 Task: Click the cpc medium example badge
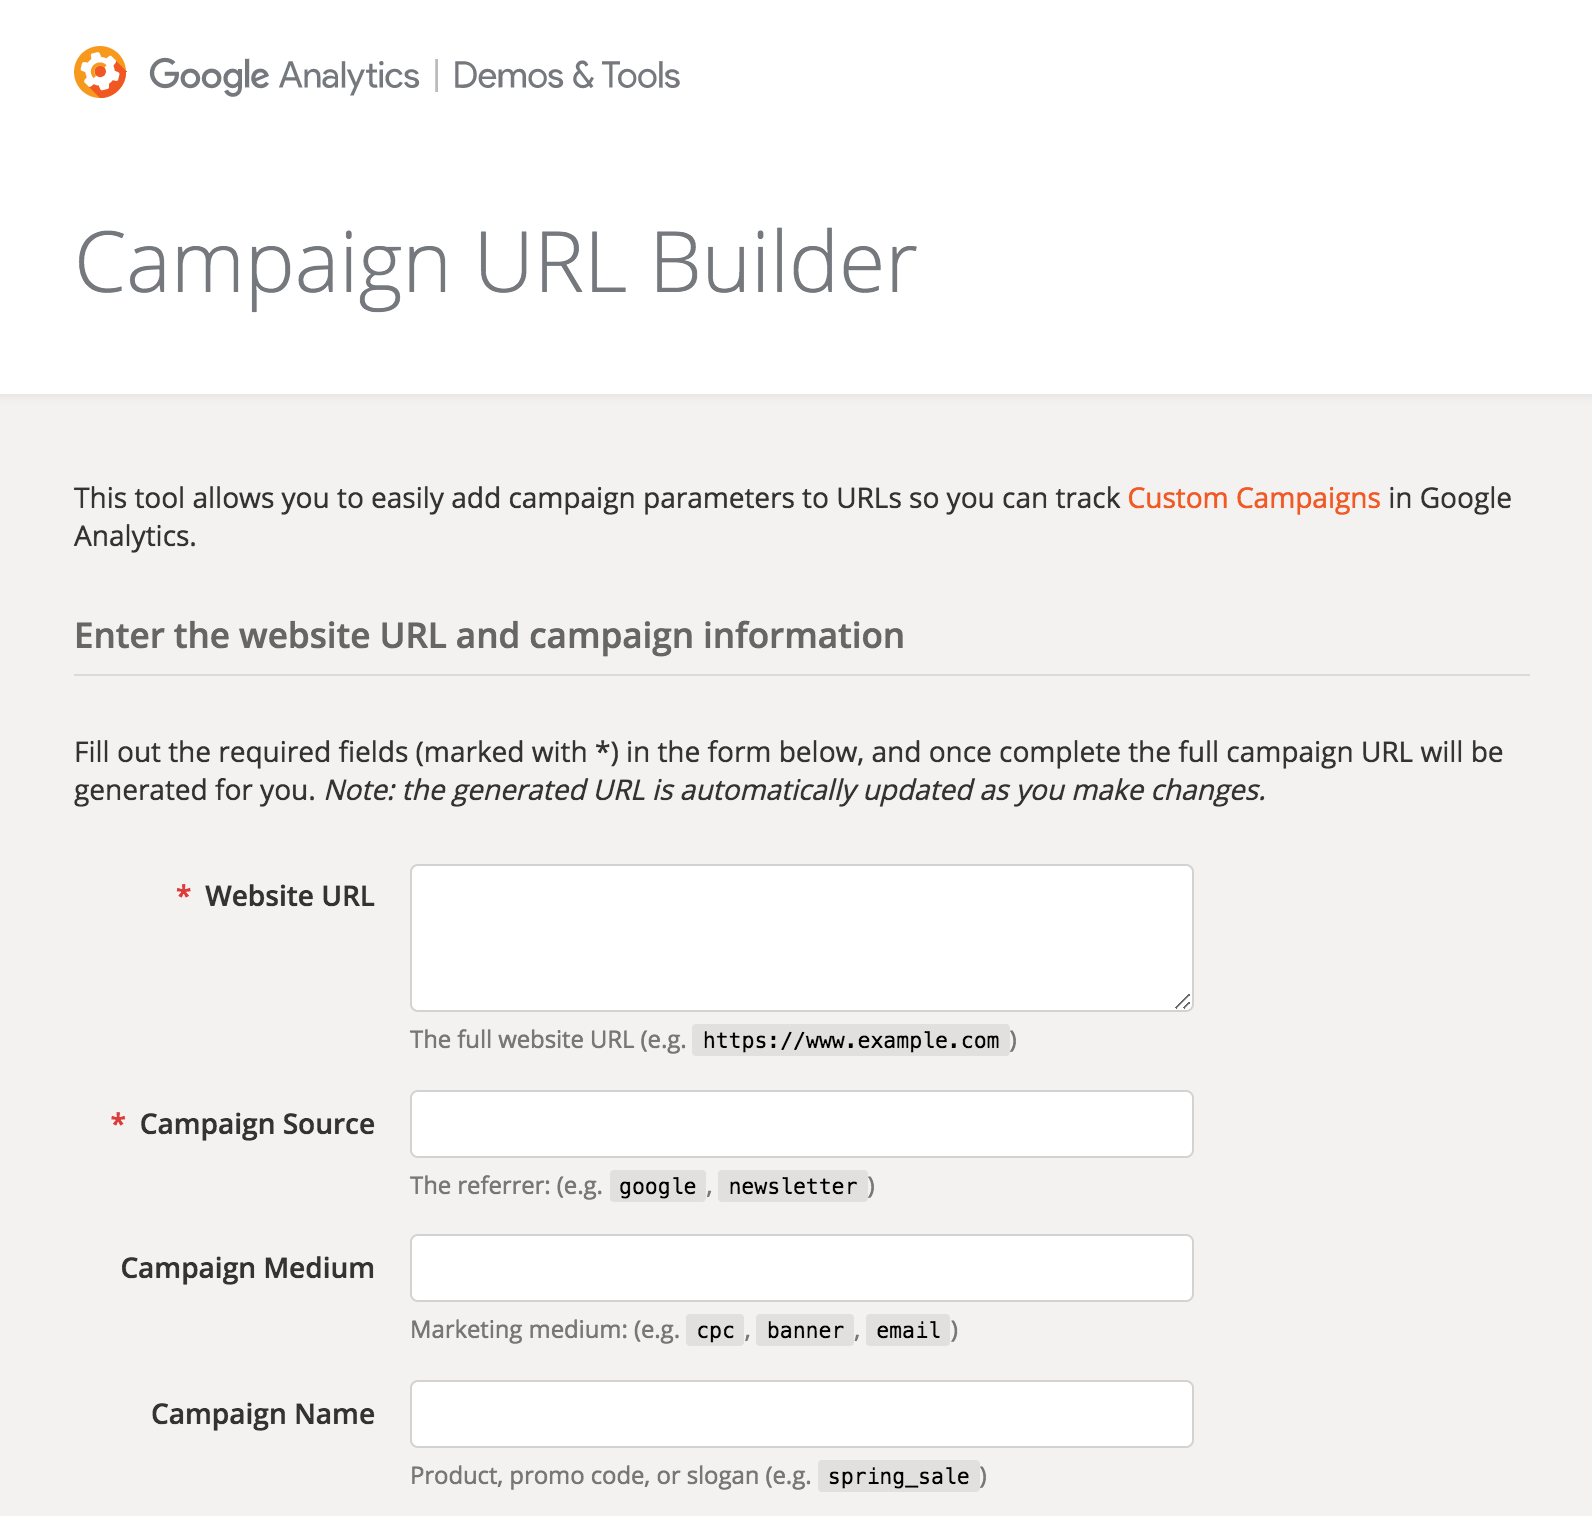(x=714, y=1331)
